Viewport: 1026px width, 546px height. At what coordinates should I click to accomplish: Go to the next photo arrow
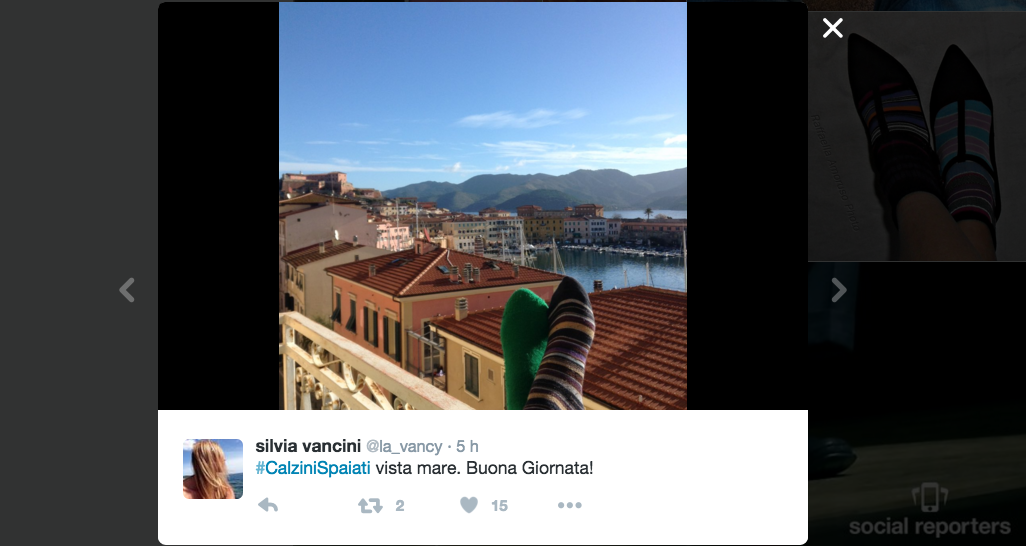click(839, 290)
